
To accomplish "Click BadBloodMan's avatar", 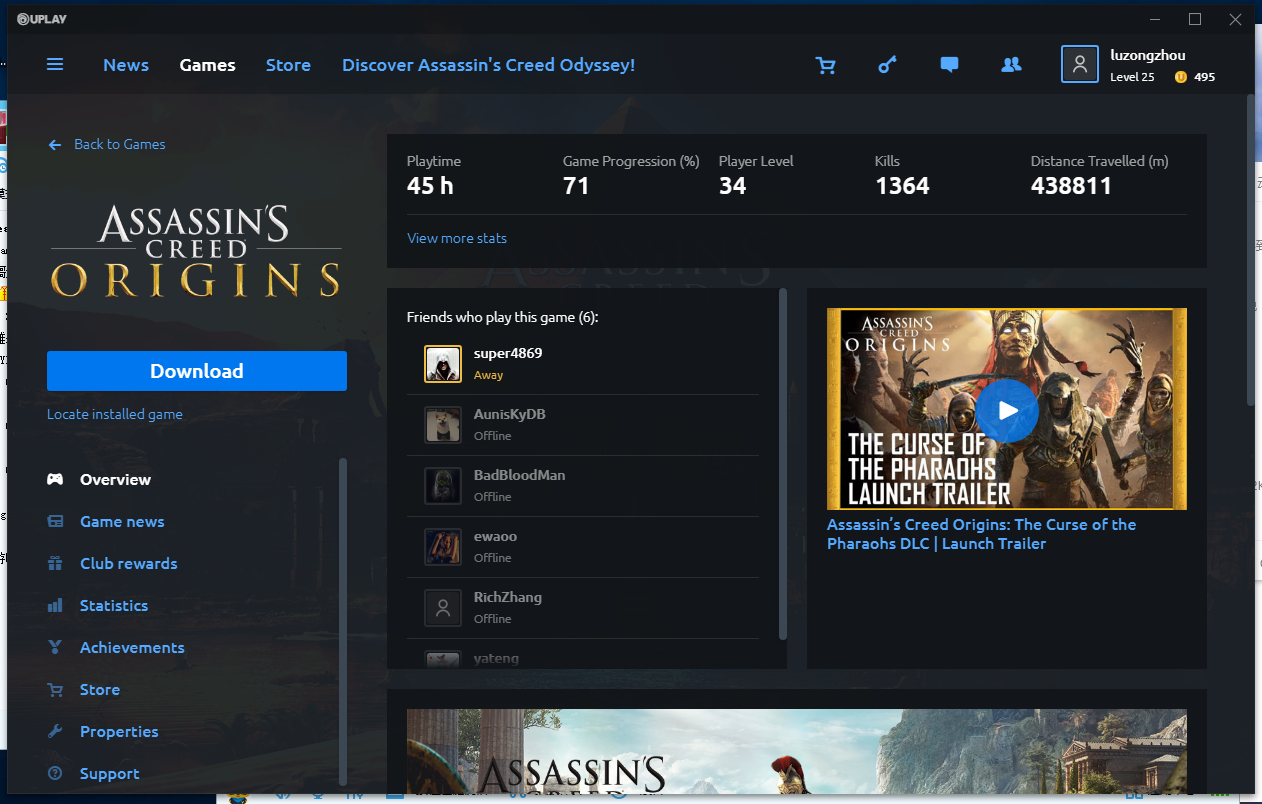I will [x=443, y=486].
